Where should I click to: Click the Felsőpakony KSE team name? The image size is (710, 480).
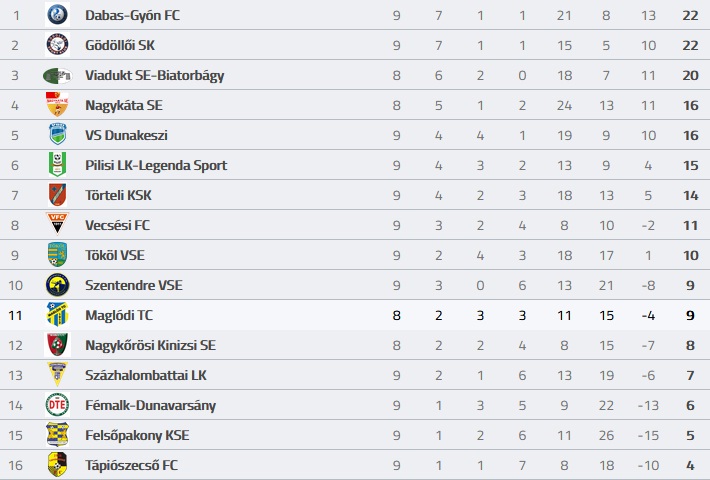(137, 435)
